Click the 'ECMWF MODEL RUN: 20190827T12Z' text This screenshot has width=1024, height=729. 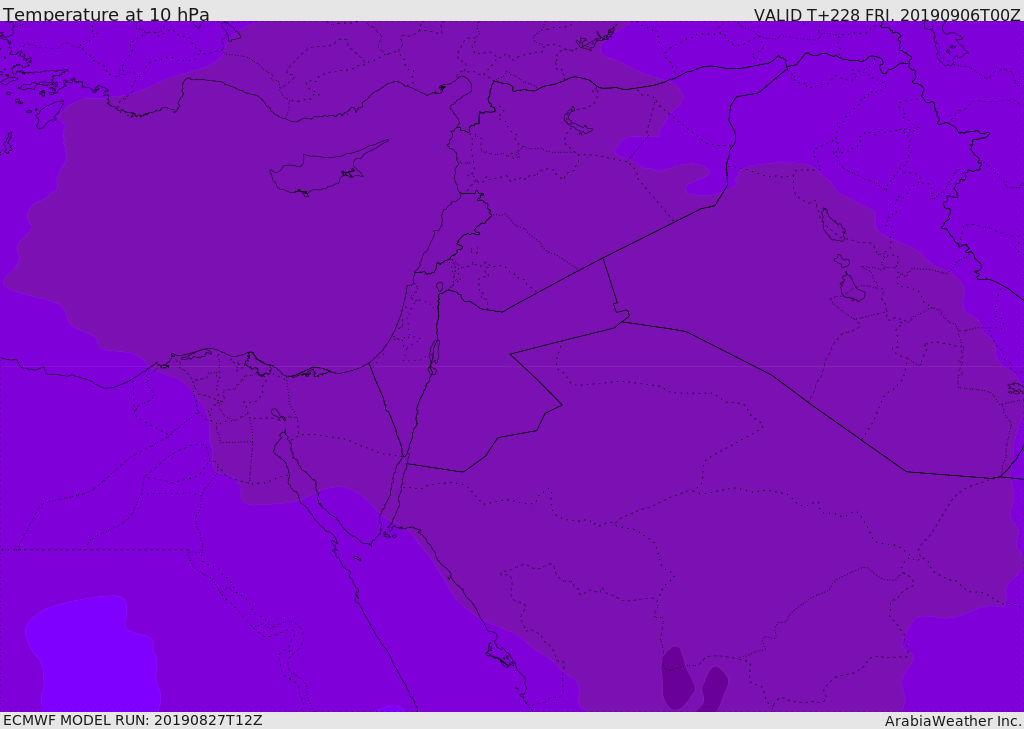pyautogui.click(x=133, y=721)
